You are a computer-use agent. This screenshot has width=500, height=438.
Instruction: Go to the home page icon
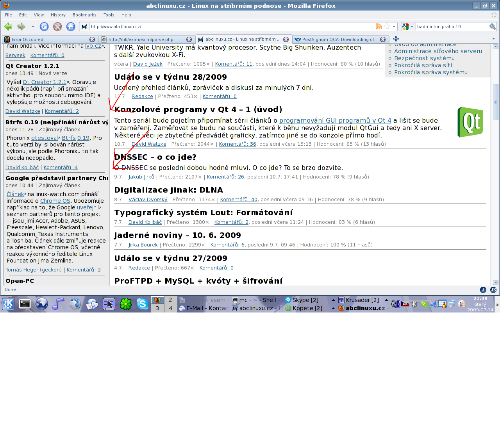tap(71, 27)
